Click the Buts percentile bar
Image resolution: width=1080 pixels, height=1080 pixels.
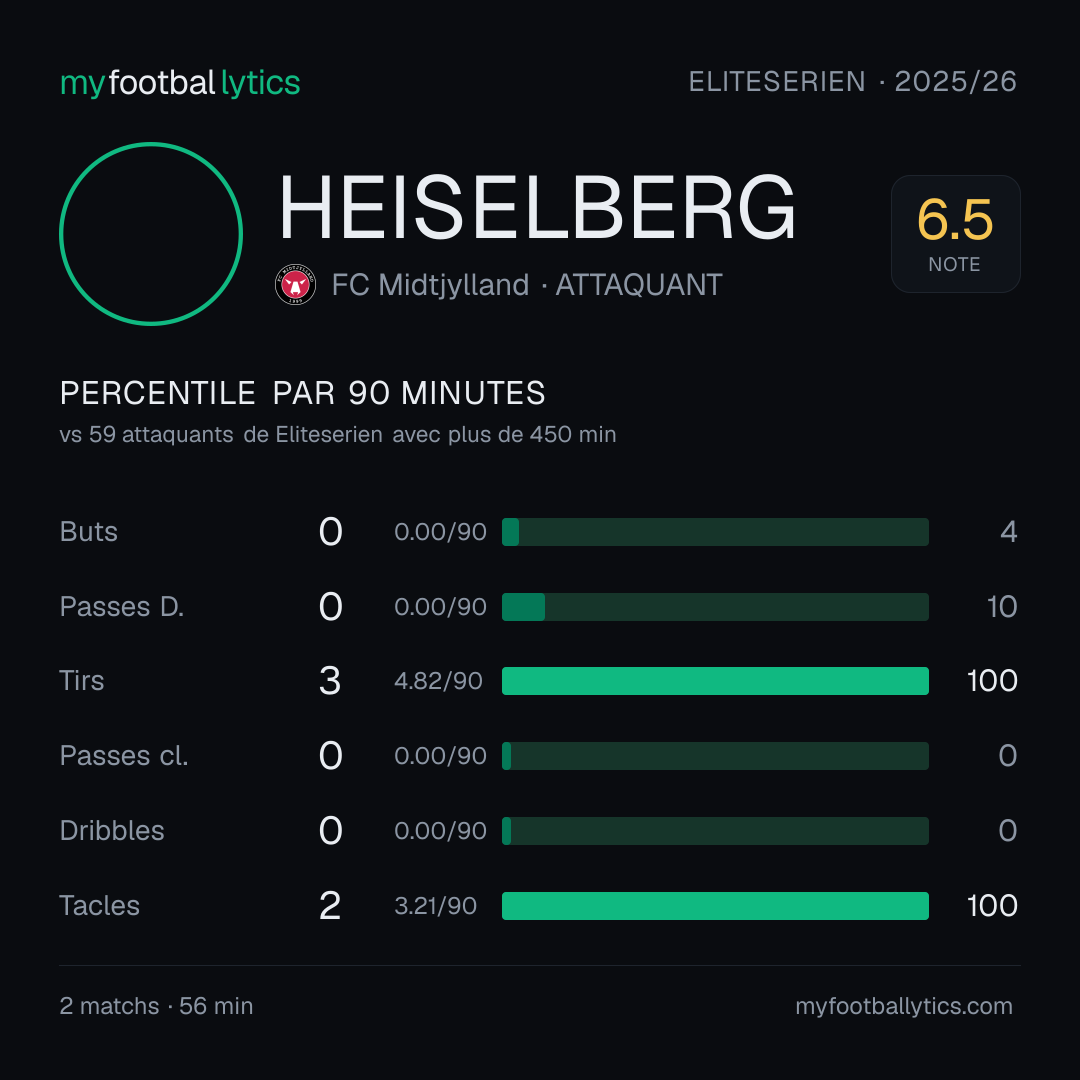(715, 532)
